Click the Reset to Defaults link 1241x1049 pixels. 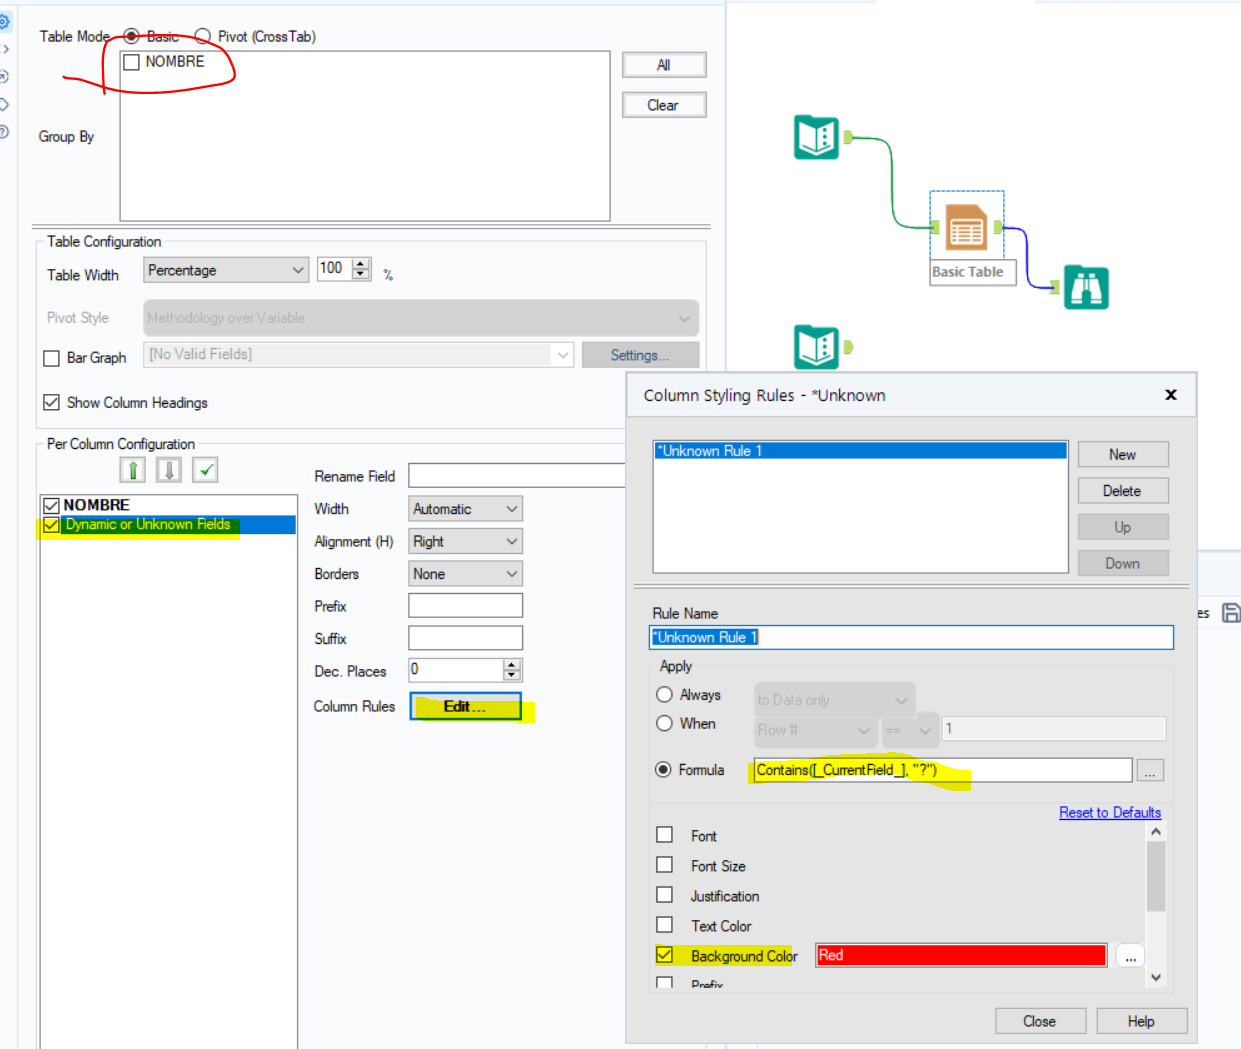[x=1109, y=812]
